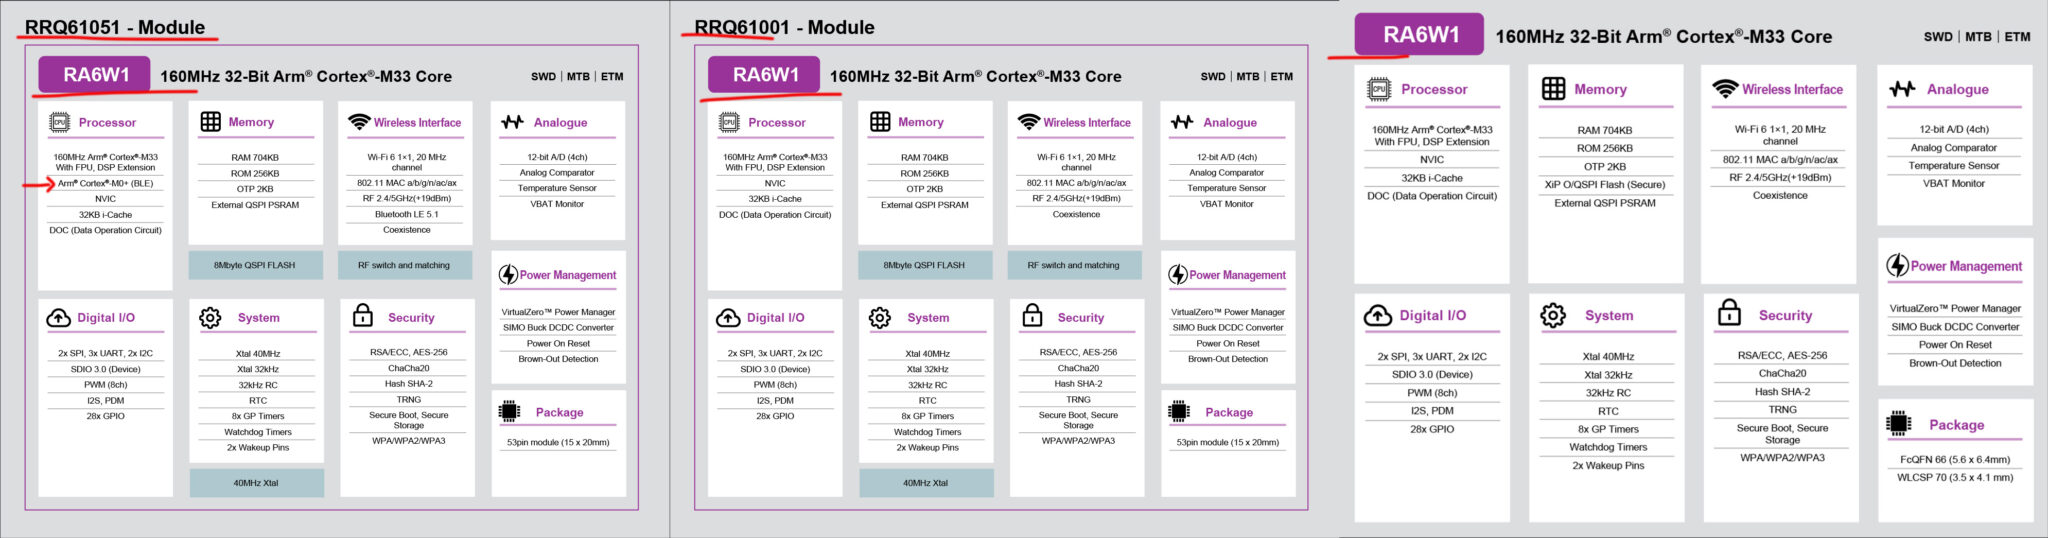Click the 'RRQ61001 - Module' title
Screen dimensions: 2048x538
(784, 27)
